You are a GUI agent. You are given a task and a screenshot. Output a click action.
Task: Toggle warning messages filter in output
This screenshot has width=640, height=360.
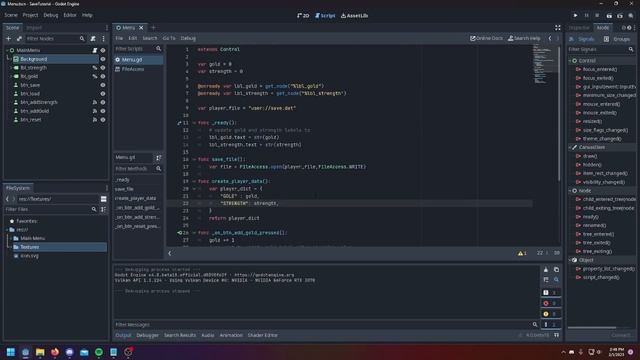coord(551,314)
